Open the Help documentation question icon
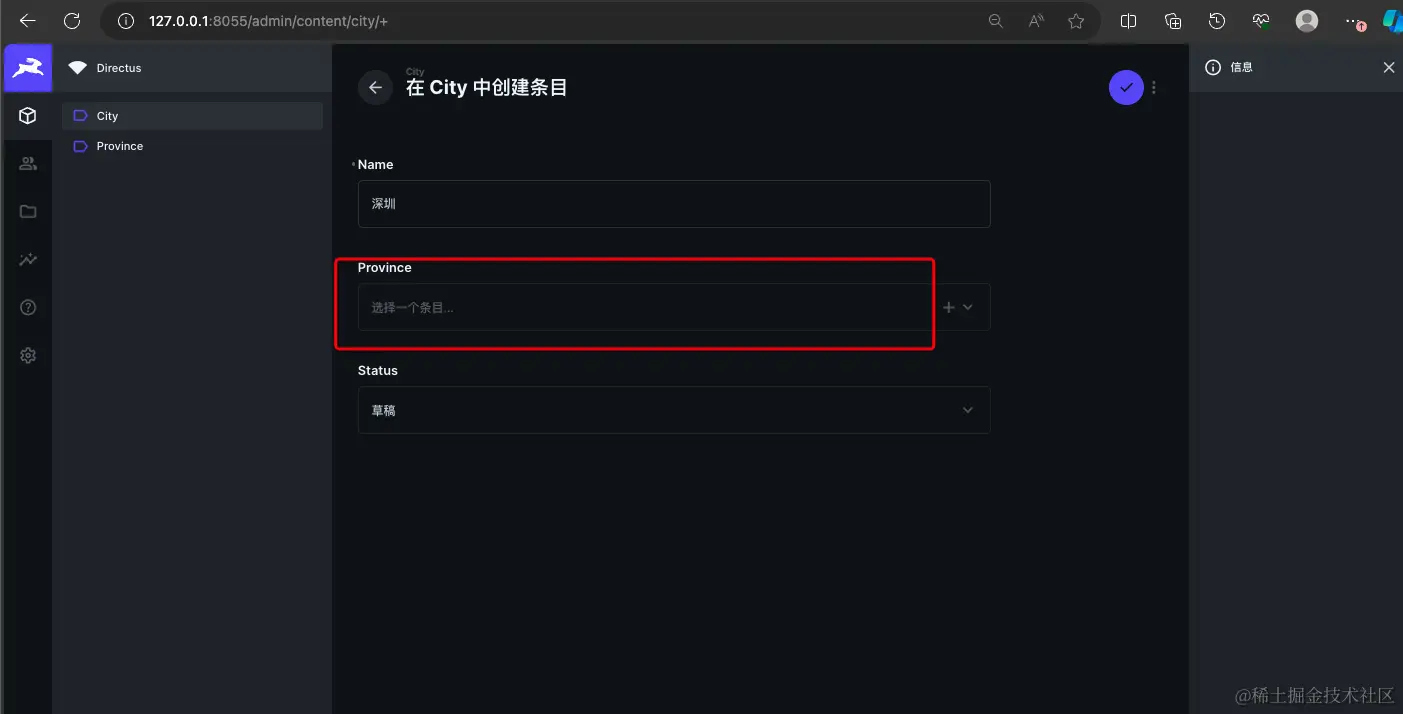Viewport: 1403px width, 714px height. coord(28,308)
